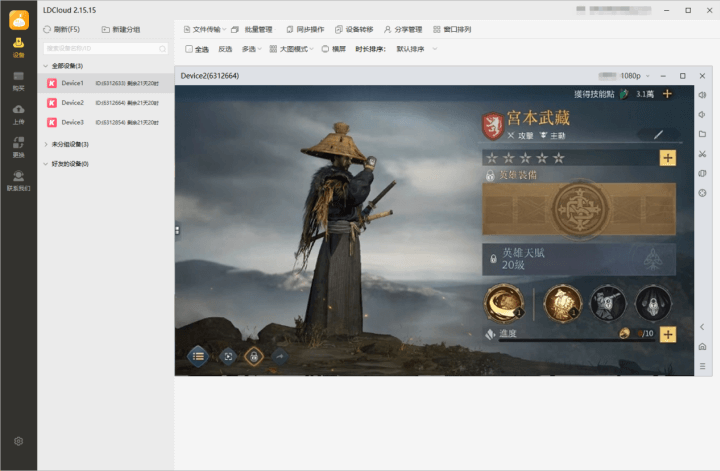Click the pencil edit icon beside hero name
The image size is (720, 471).
(658, 135)
